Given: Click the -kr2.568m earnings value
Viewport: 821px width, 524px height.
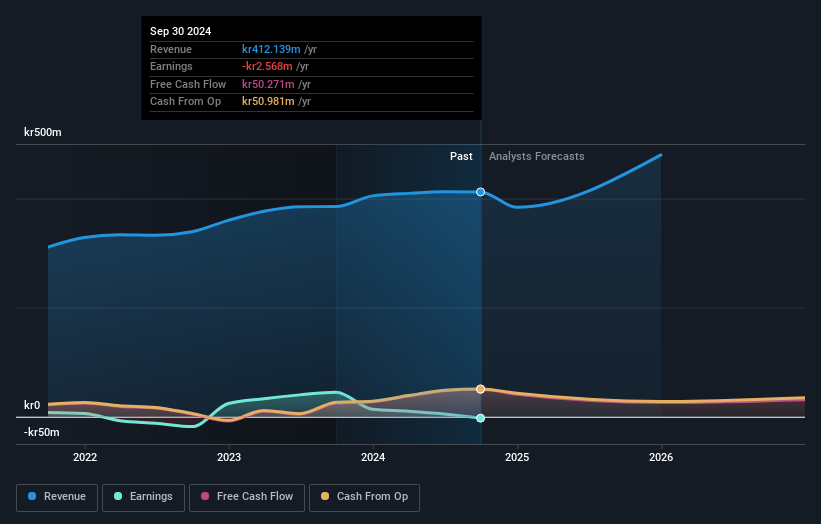Looking at the screenshot, I should point(267,66).
